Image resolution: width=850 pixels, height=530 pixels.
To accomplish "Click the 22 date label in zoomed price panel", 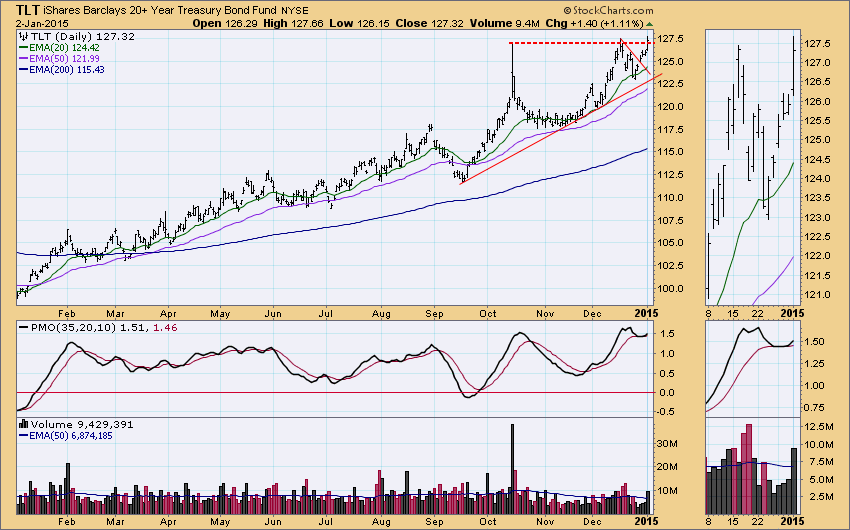I will coord(758,313).
